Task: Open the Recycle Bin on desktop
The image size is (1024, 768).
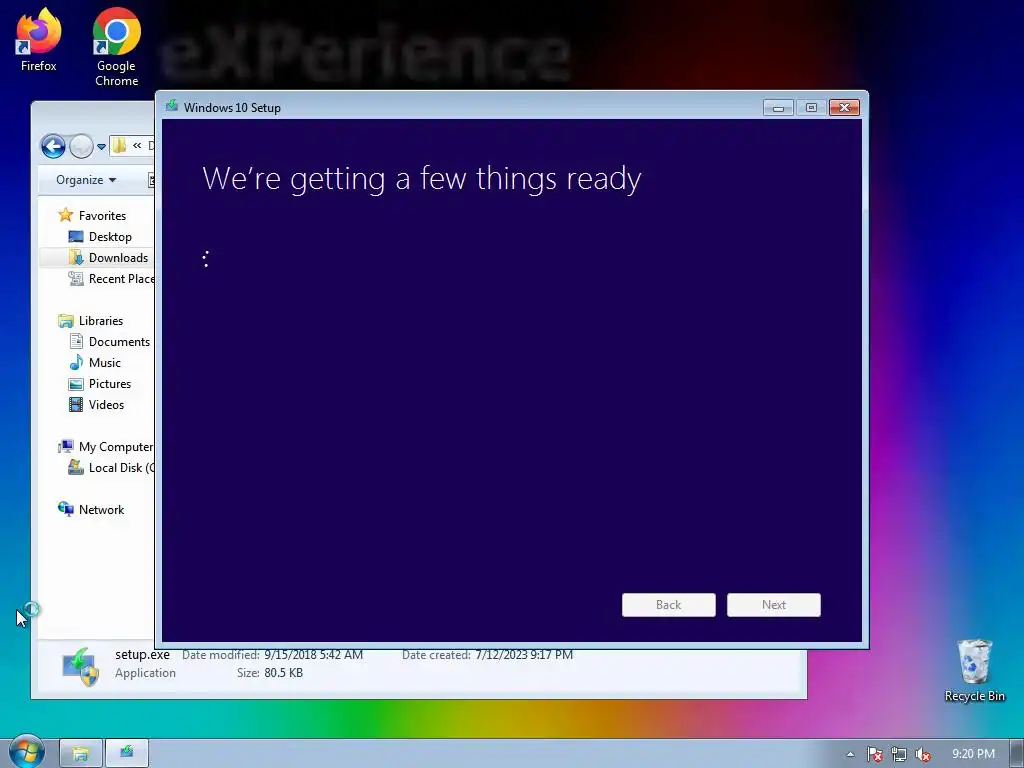Action: 974,671
